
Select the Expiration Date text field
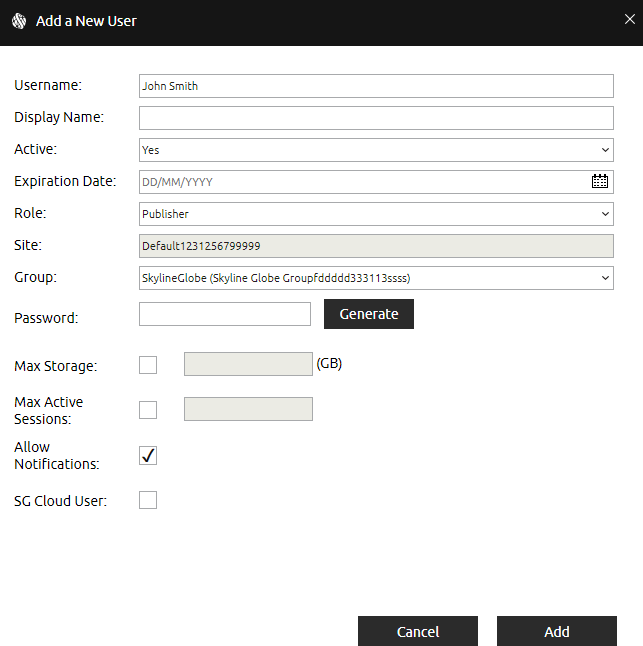[360, 182]
